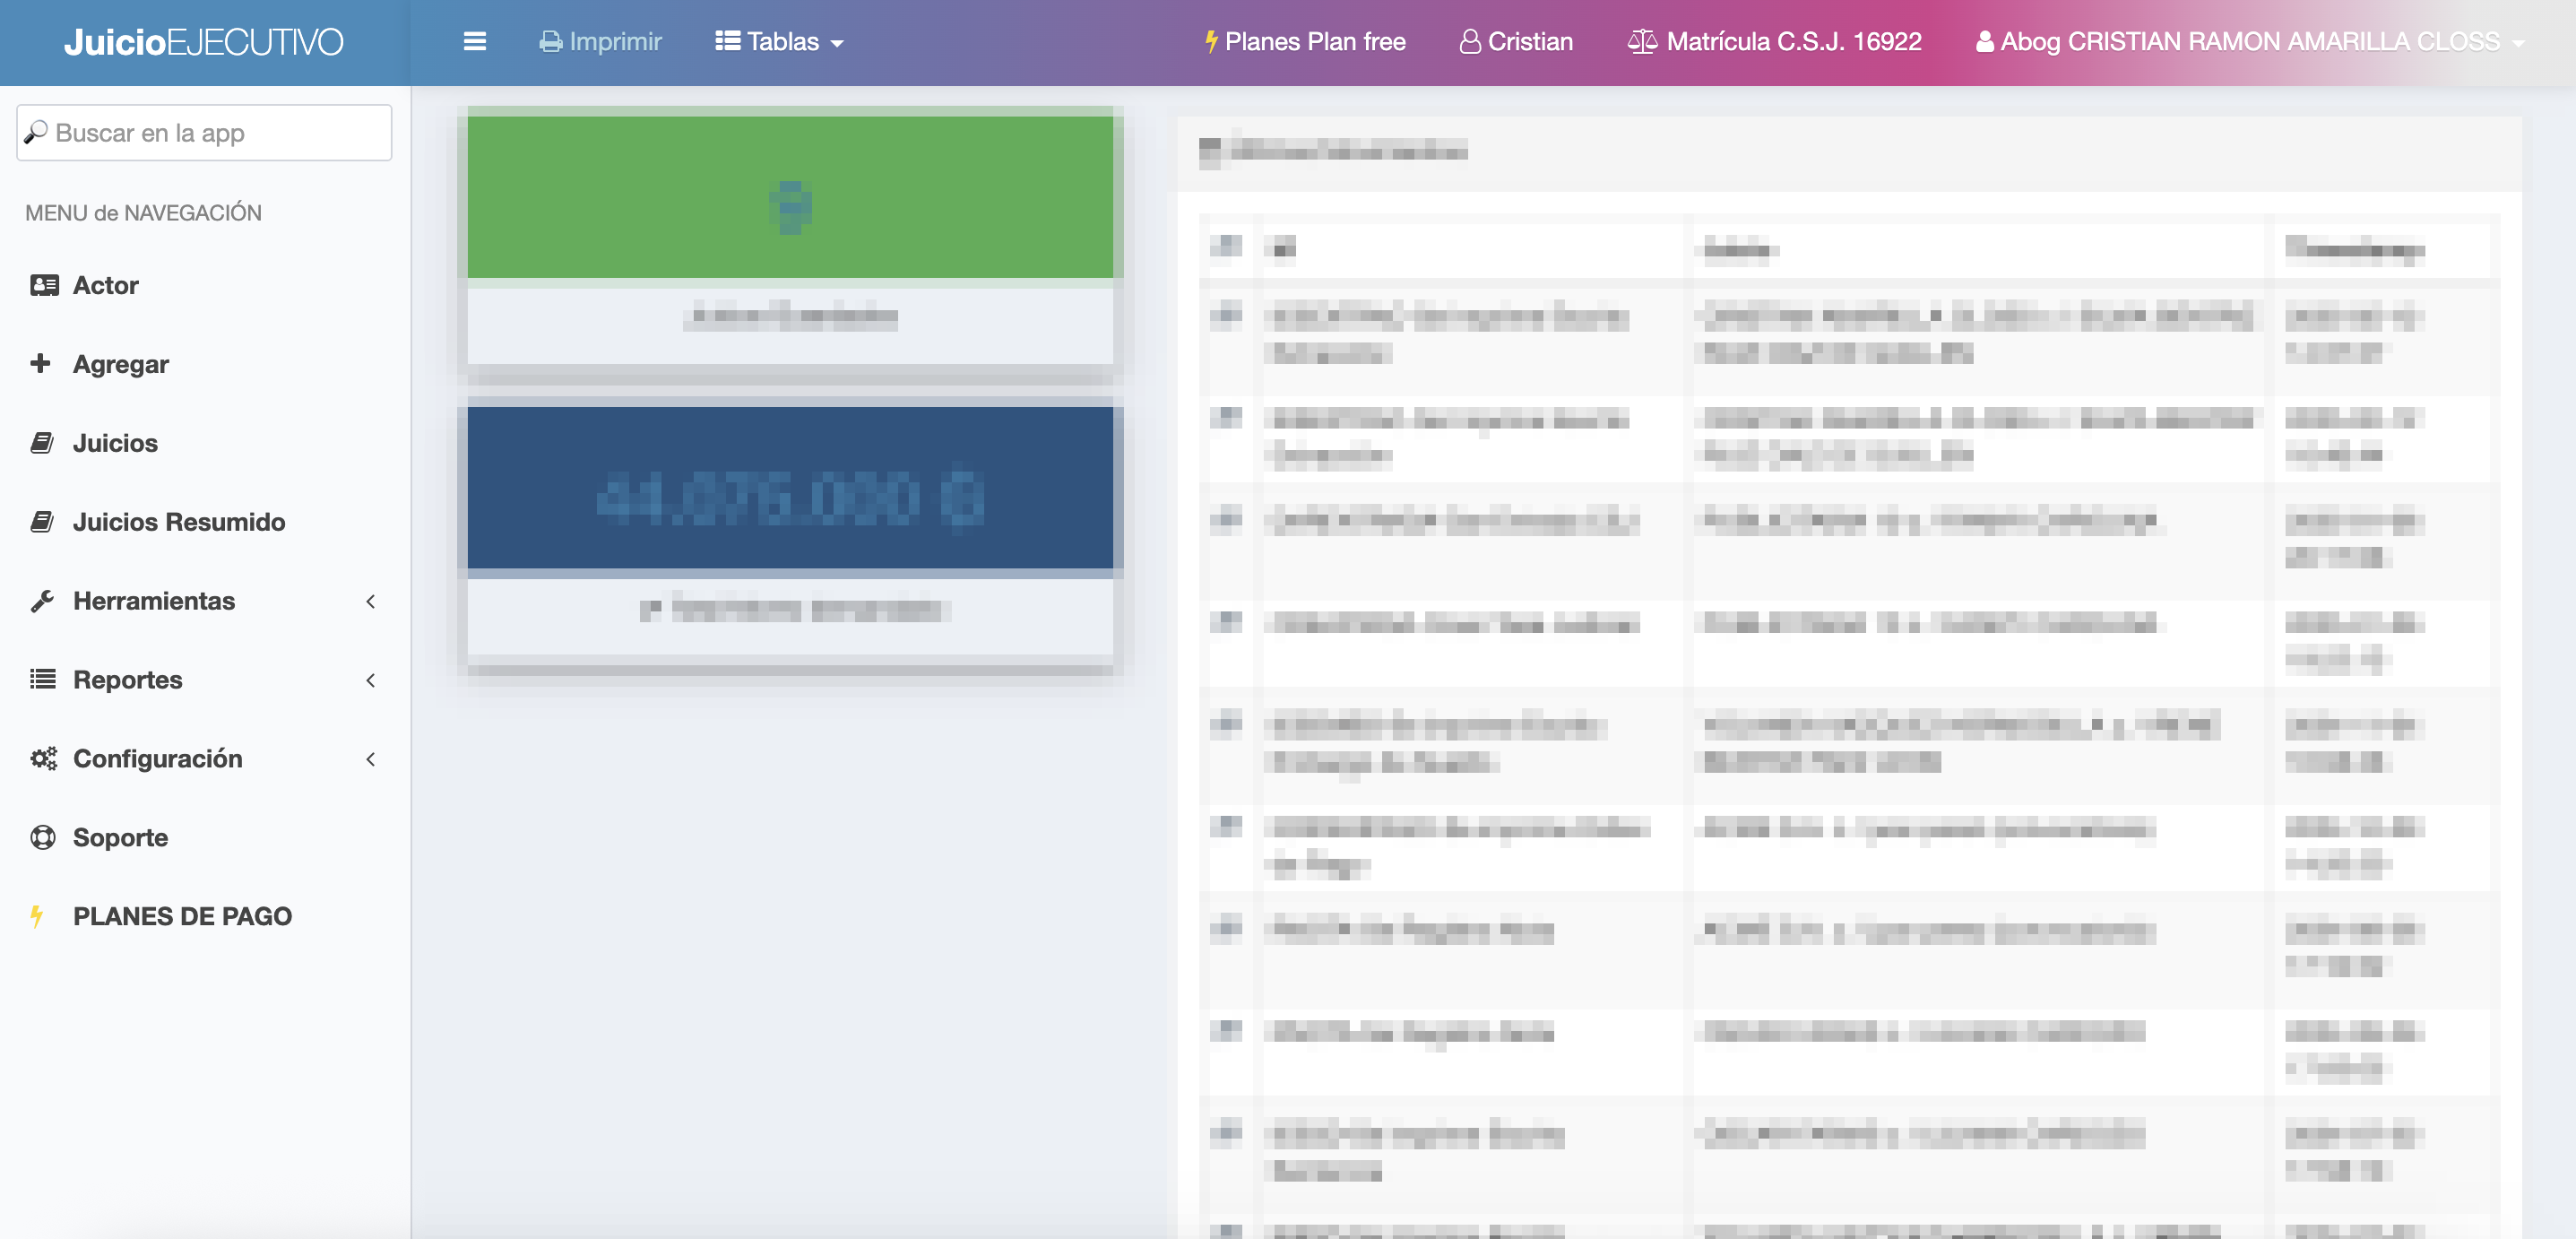Open Planes Plan free link

[x=1305, y=42]
